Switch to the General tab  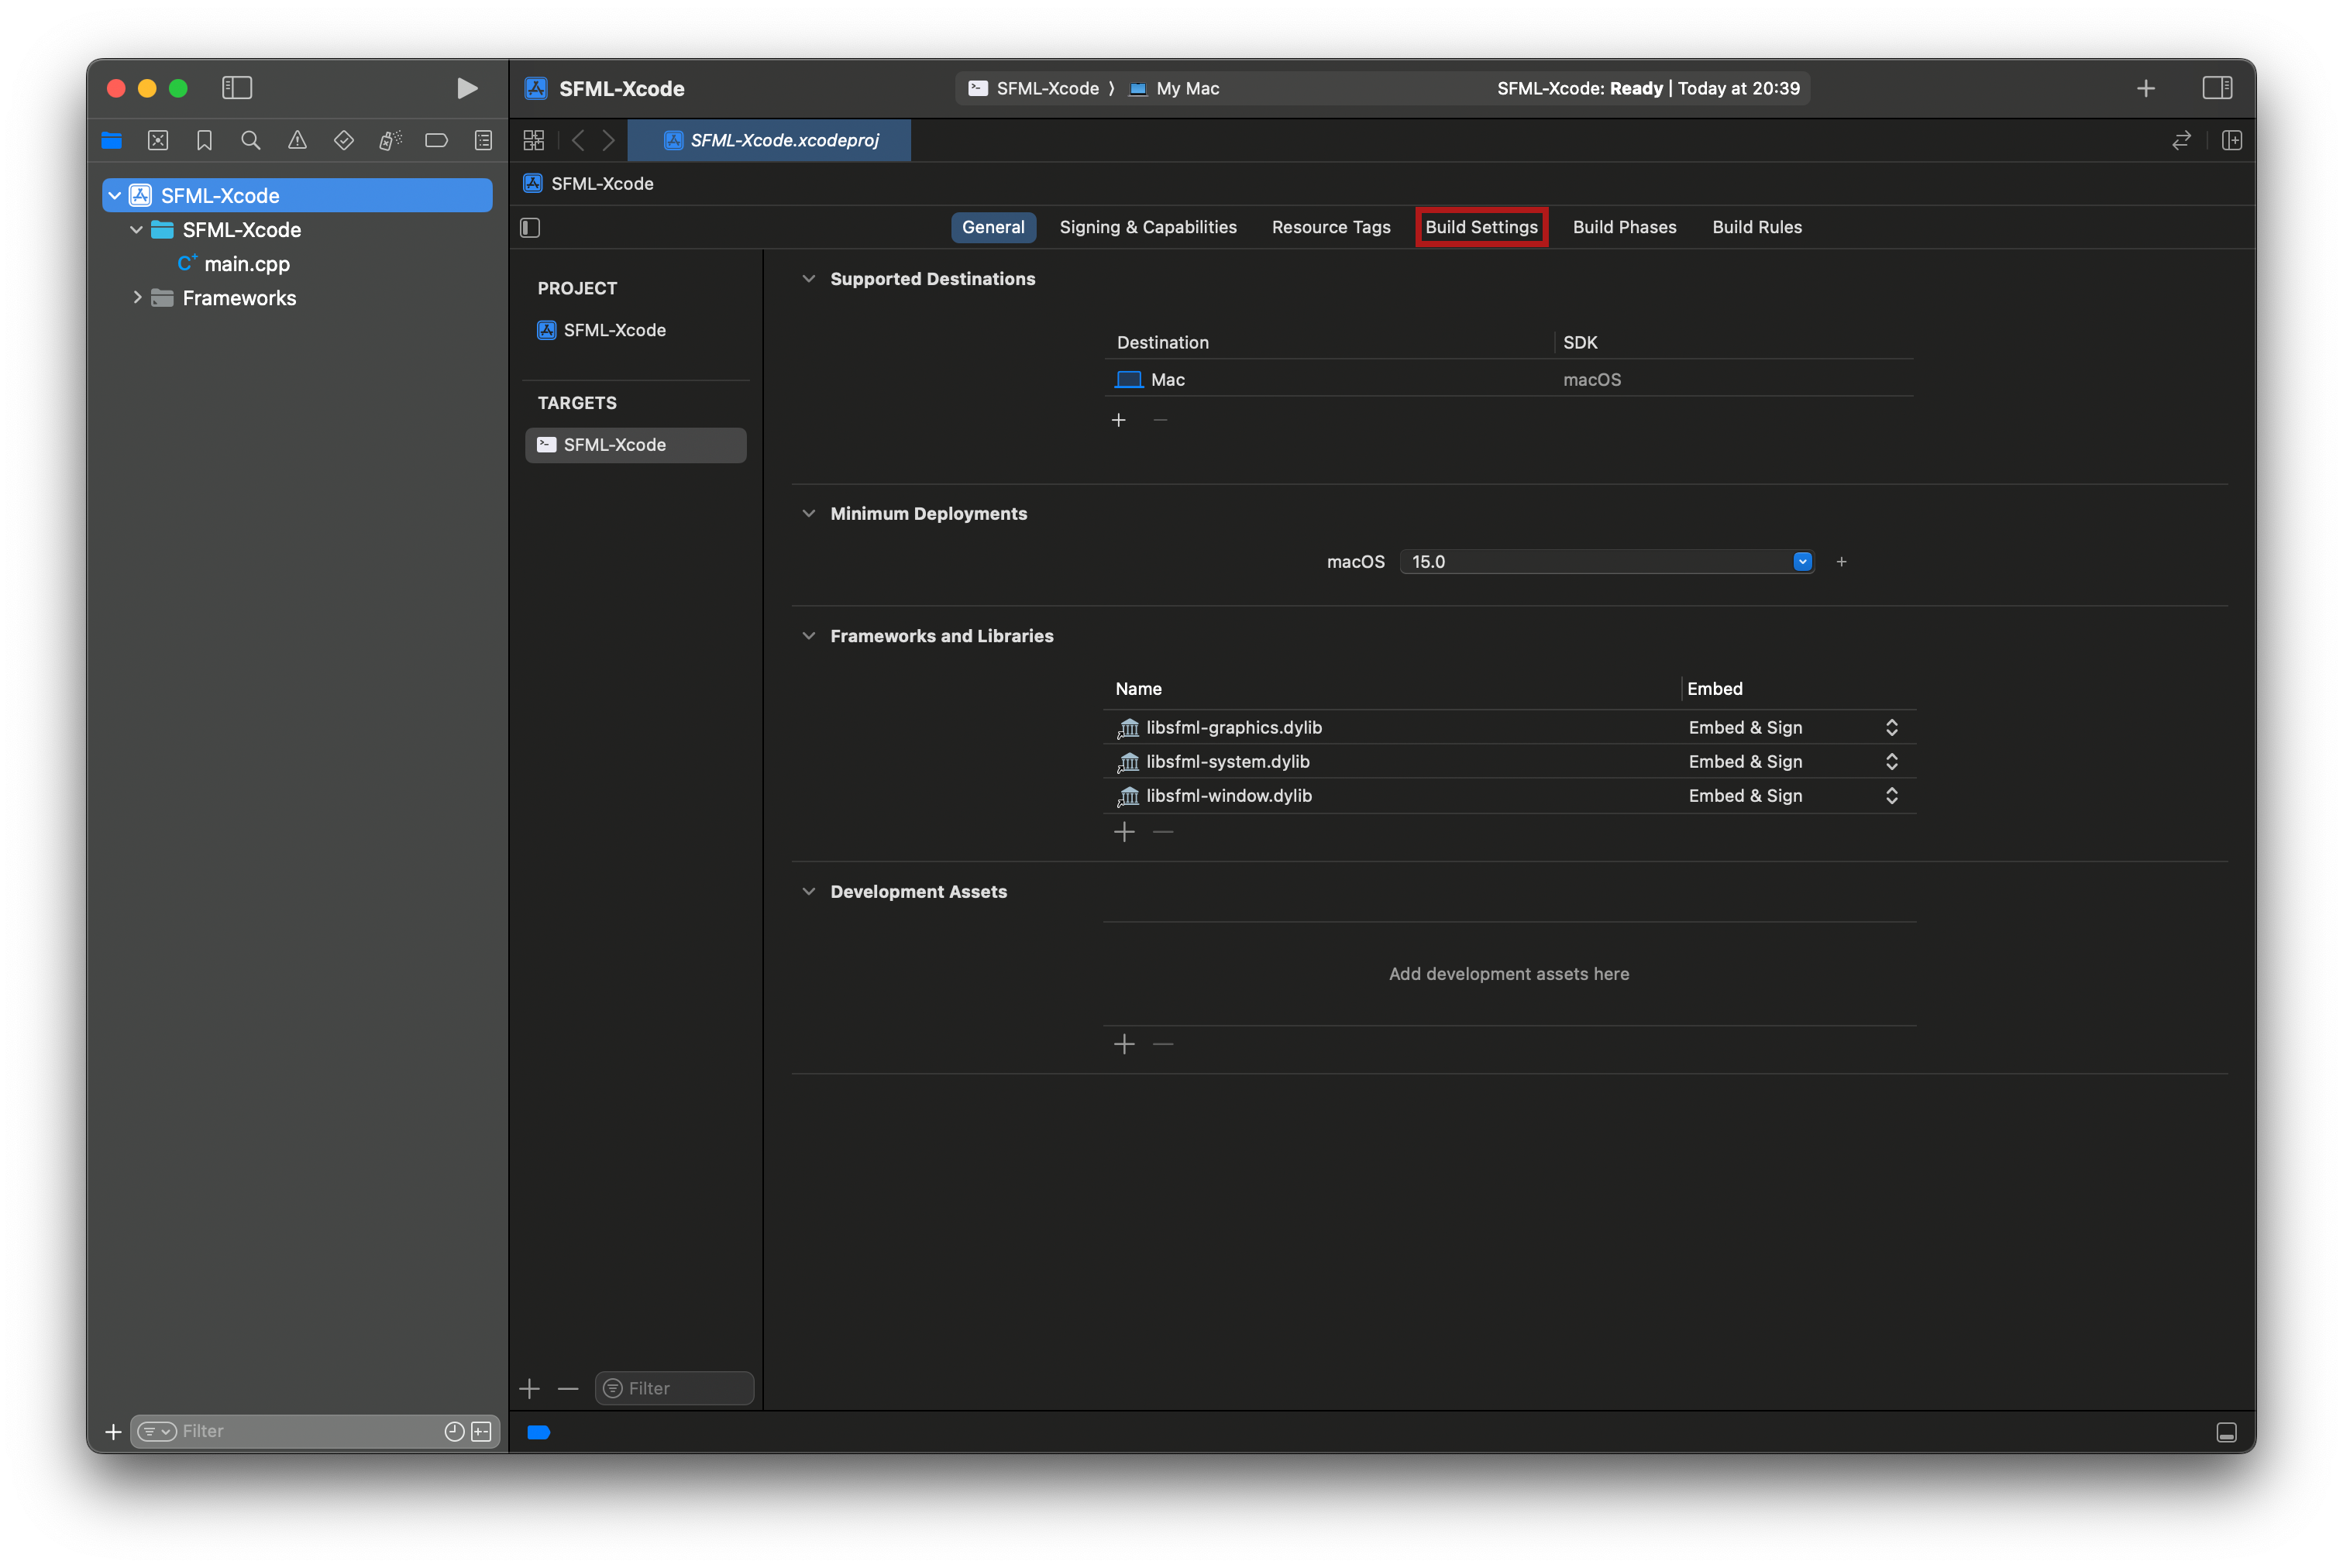pos(992,227)
